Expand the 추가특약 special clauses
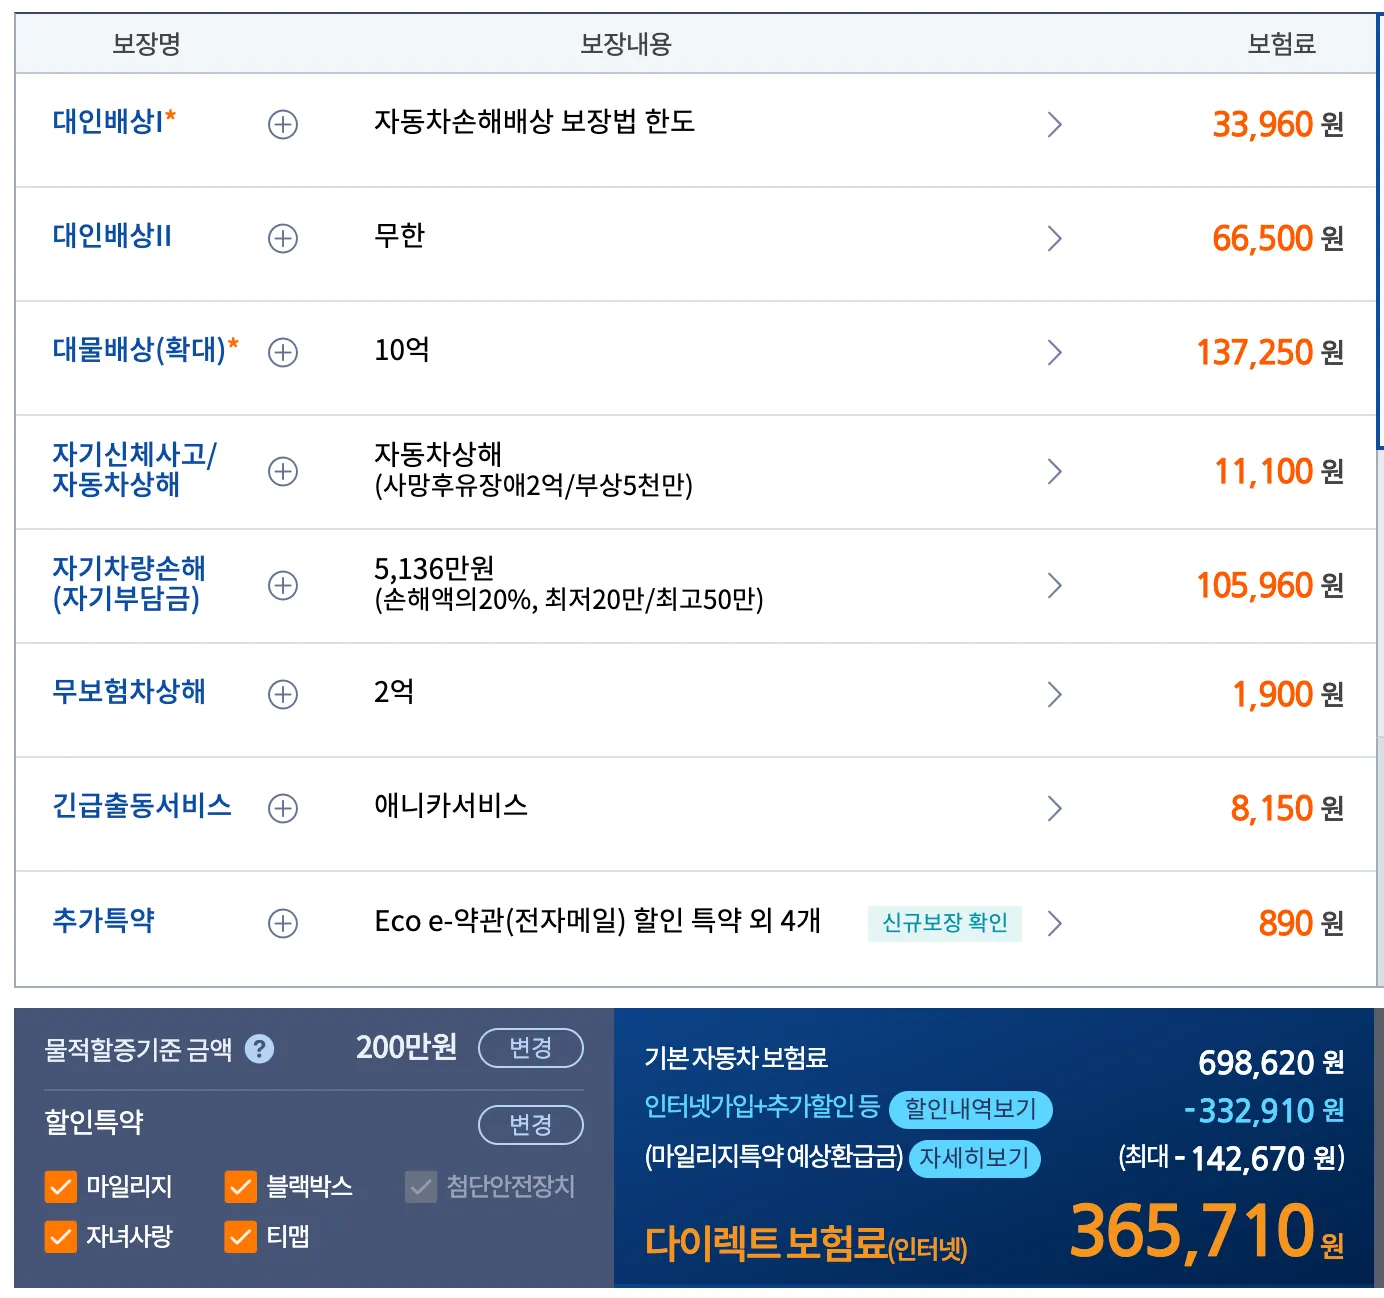 (x=281, y=922)
